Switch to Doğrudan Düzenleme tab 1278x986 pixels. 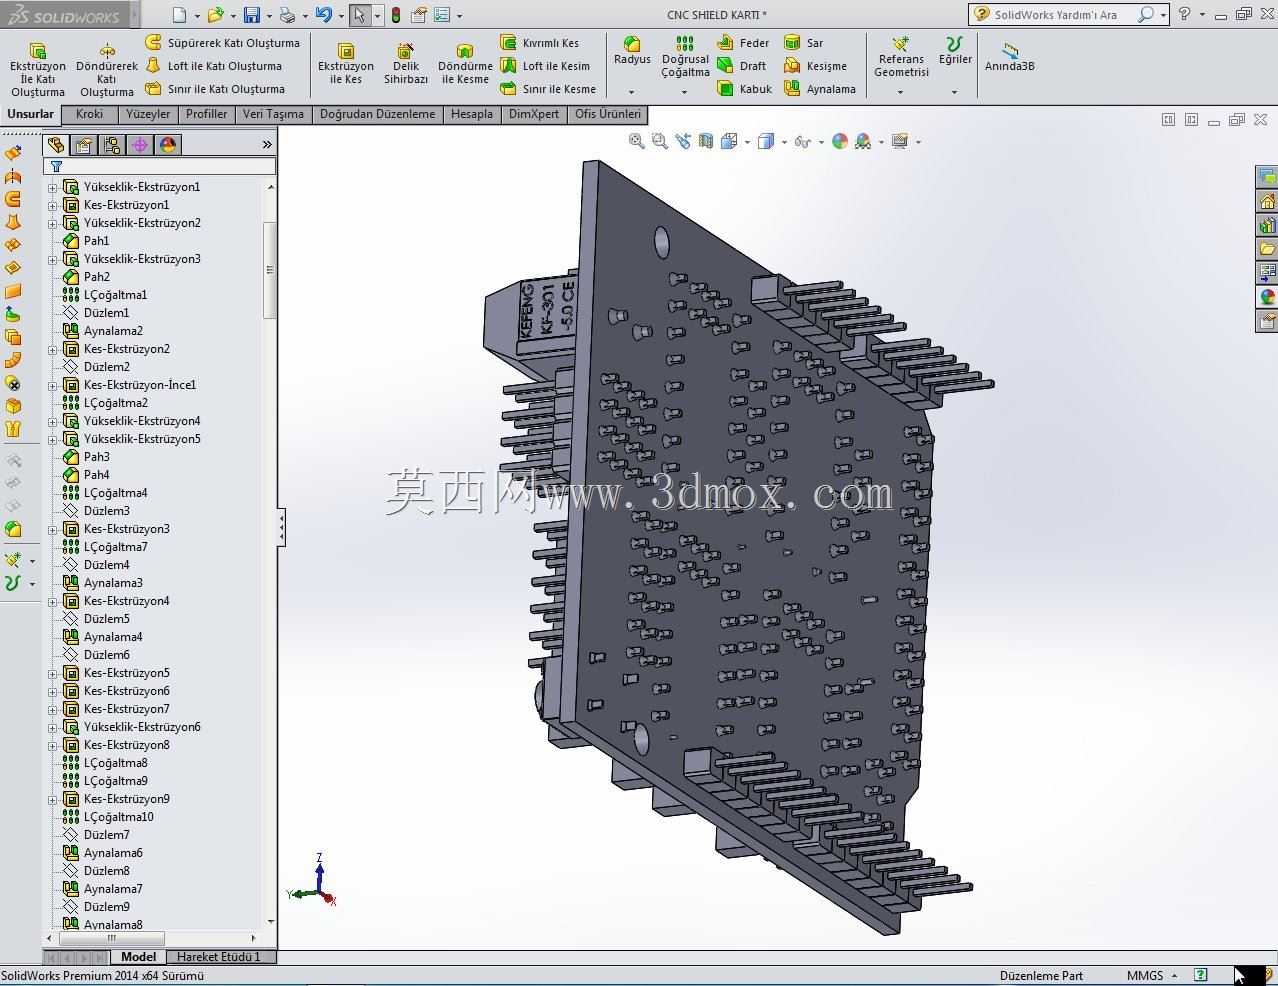click(377, 114)
